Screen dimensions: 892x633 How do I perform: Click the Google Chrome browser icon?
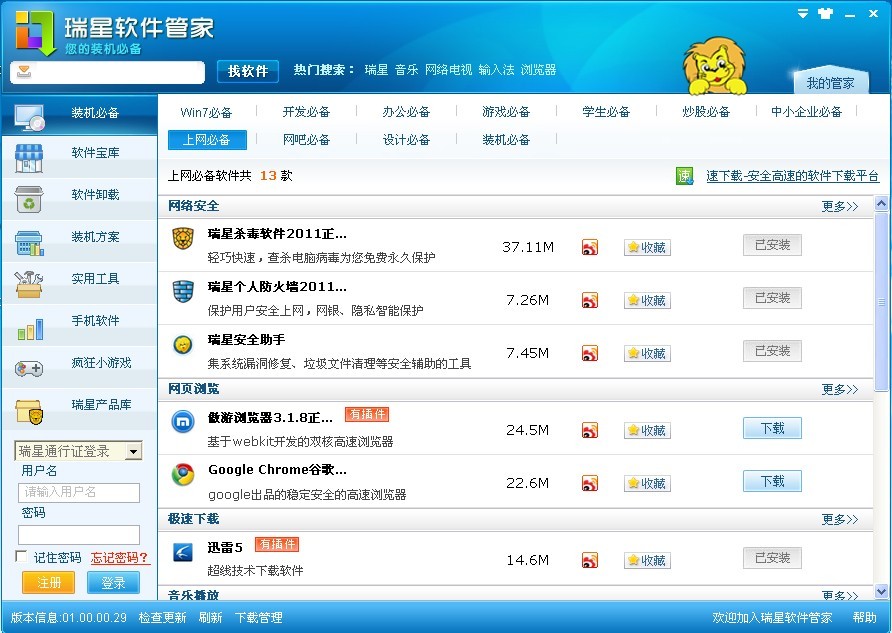point(182,474)
